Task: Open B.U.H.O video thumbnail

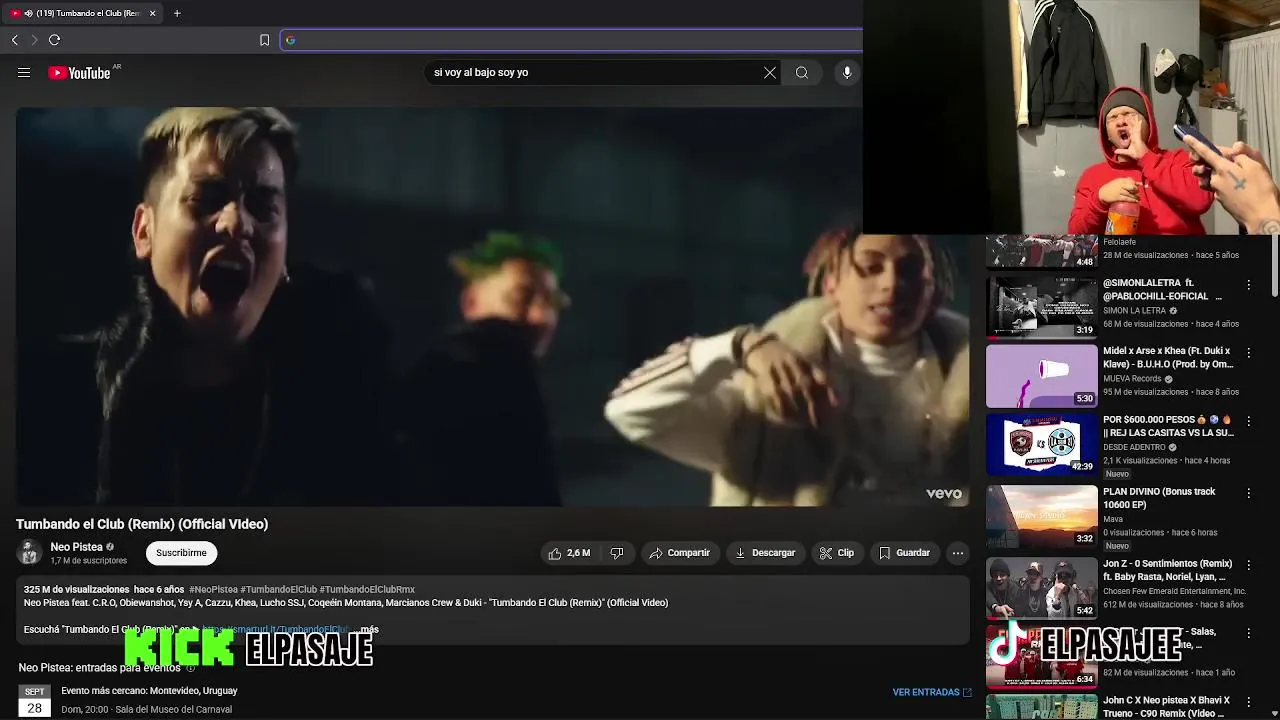Action: click(1042, 376)
